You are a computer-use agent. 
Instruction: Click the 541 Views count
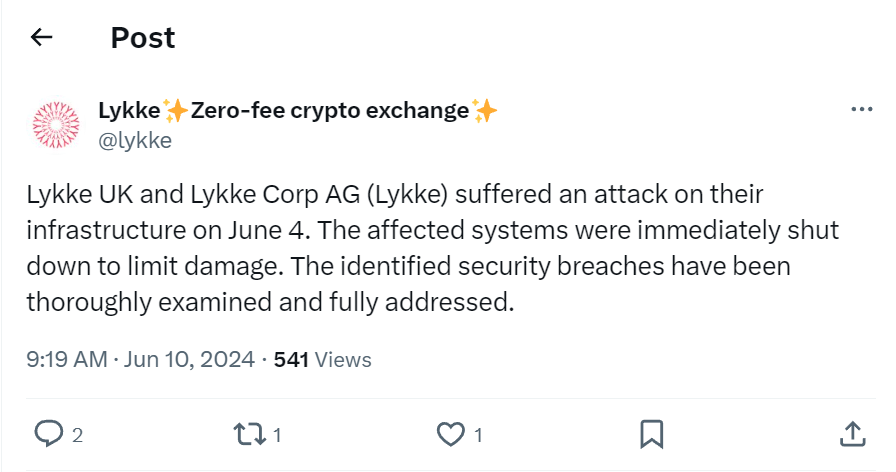pos(322,359)
